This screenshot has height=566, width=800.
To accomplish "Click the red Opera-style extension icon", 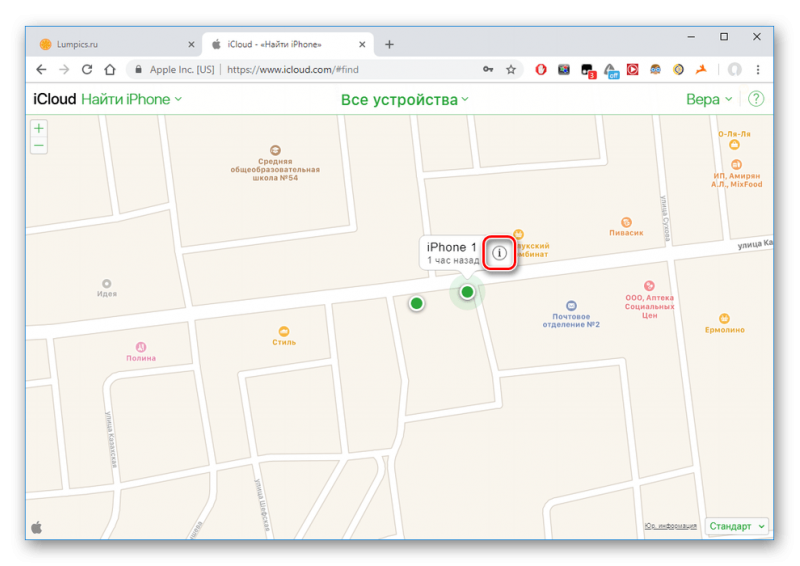I will (x=541, y=69).
